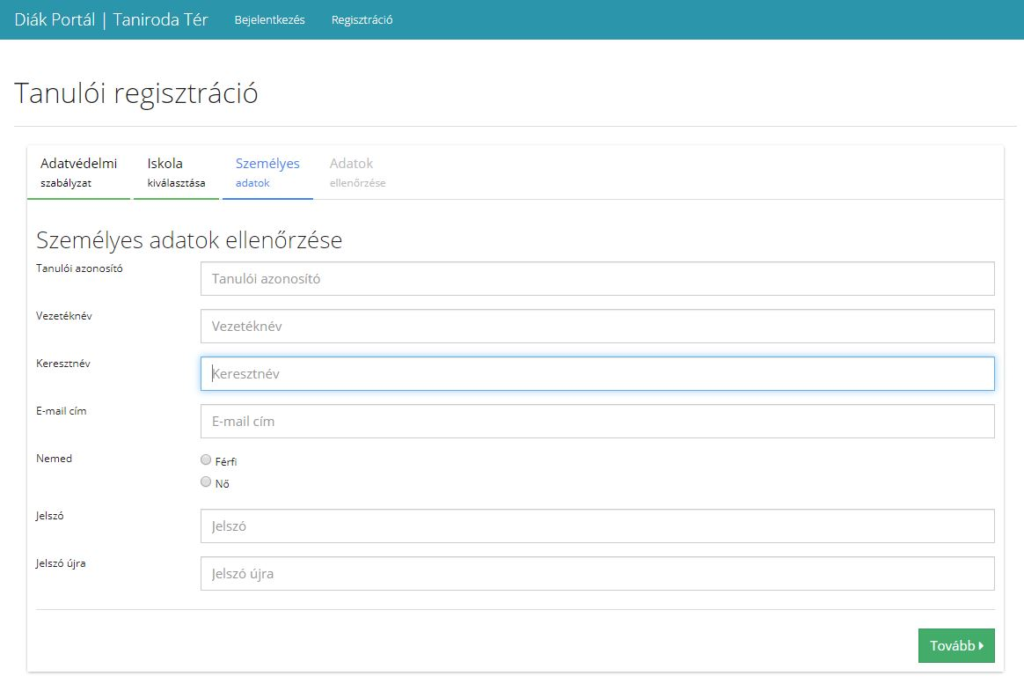Focus the Tanulói azonosító input field
Viewport: 1024px width, 691px height.
click(x=597, y=279)
